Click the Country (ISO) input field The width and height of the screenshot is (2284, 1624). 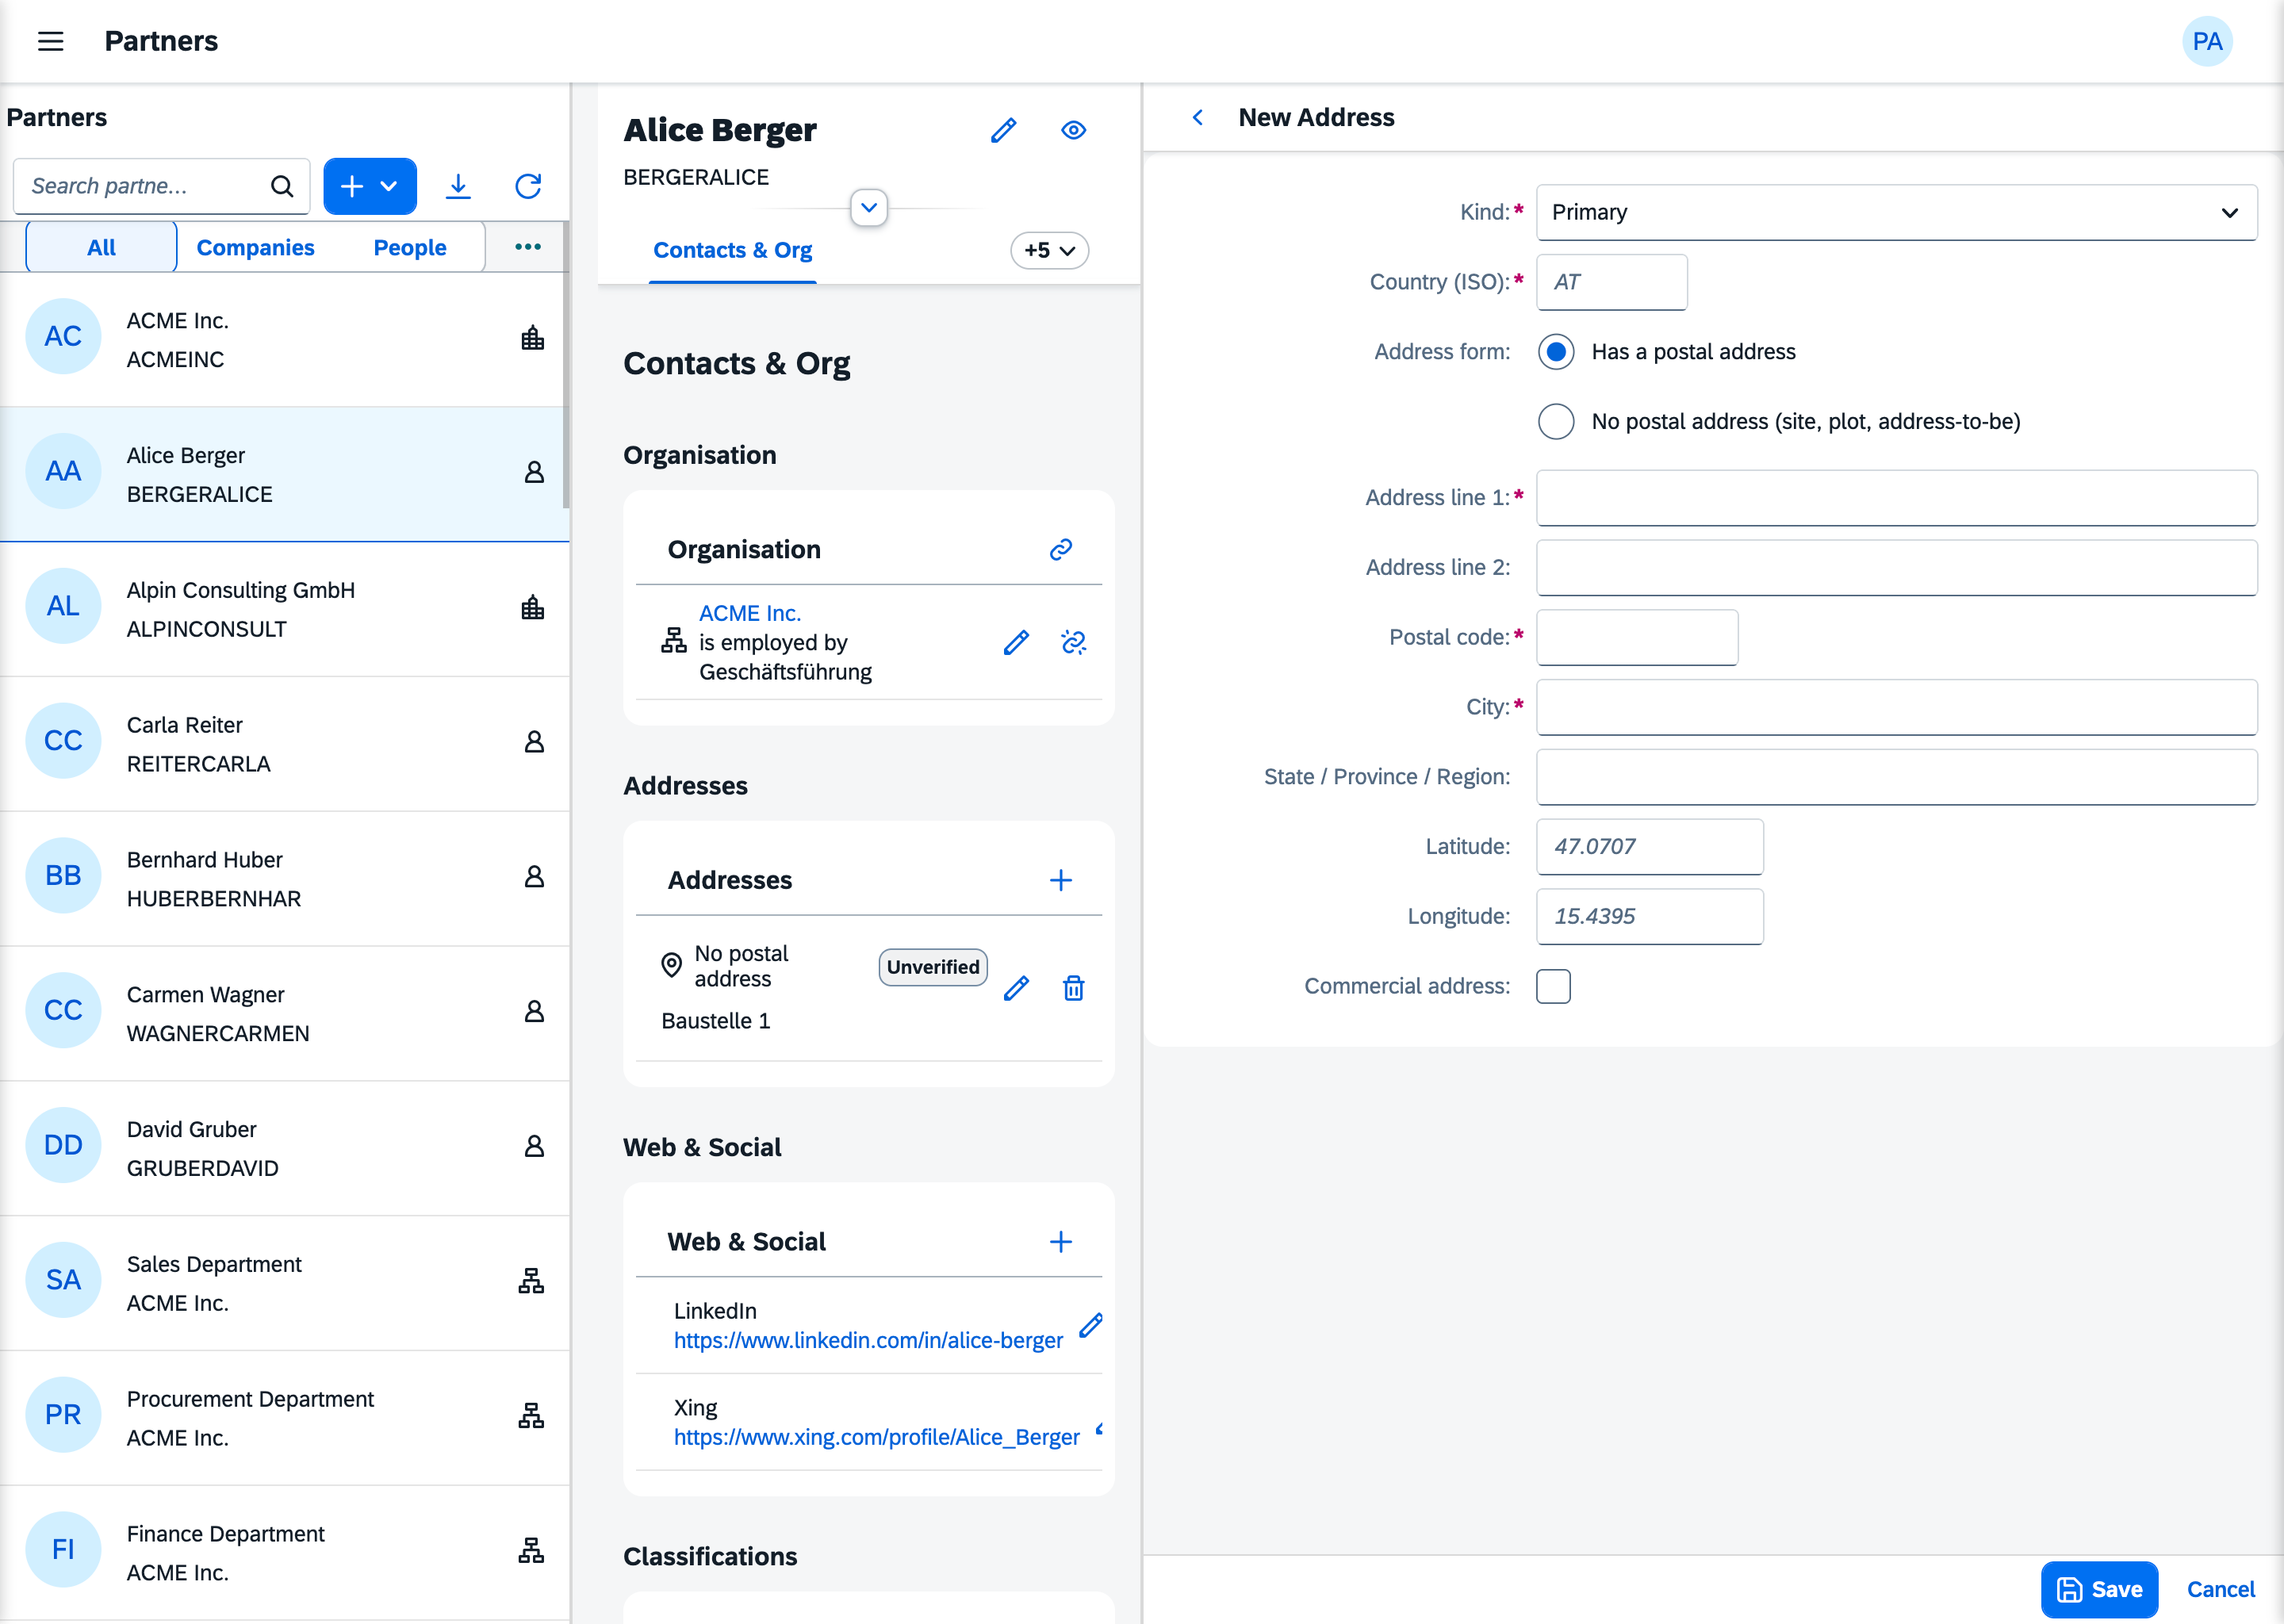(1612, 282)
